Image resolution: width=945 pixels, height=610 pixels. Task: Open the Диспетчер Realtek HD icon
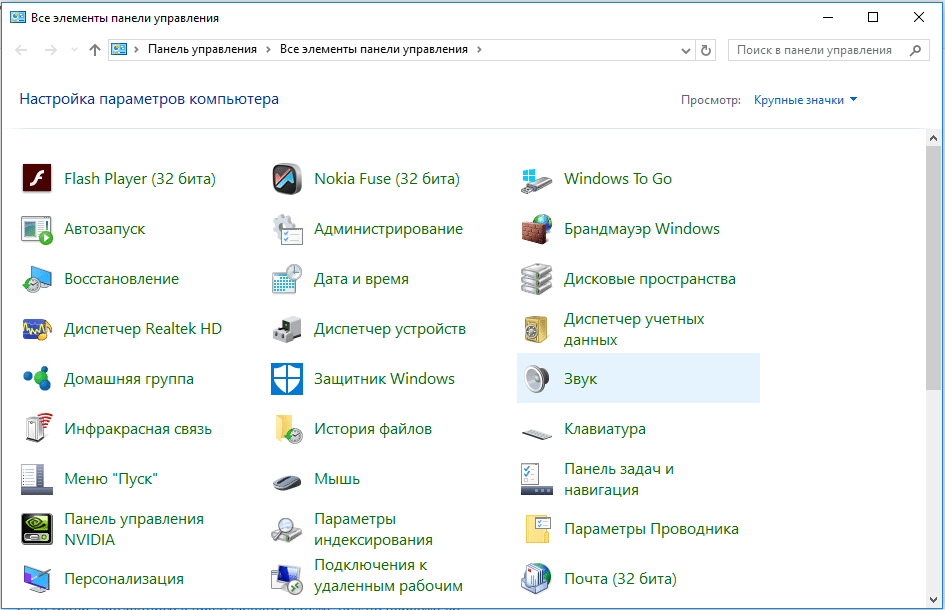[37, 329]
